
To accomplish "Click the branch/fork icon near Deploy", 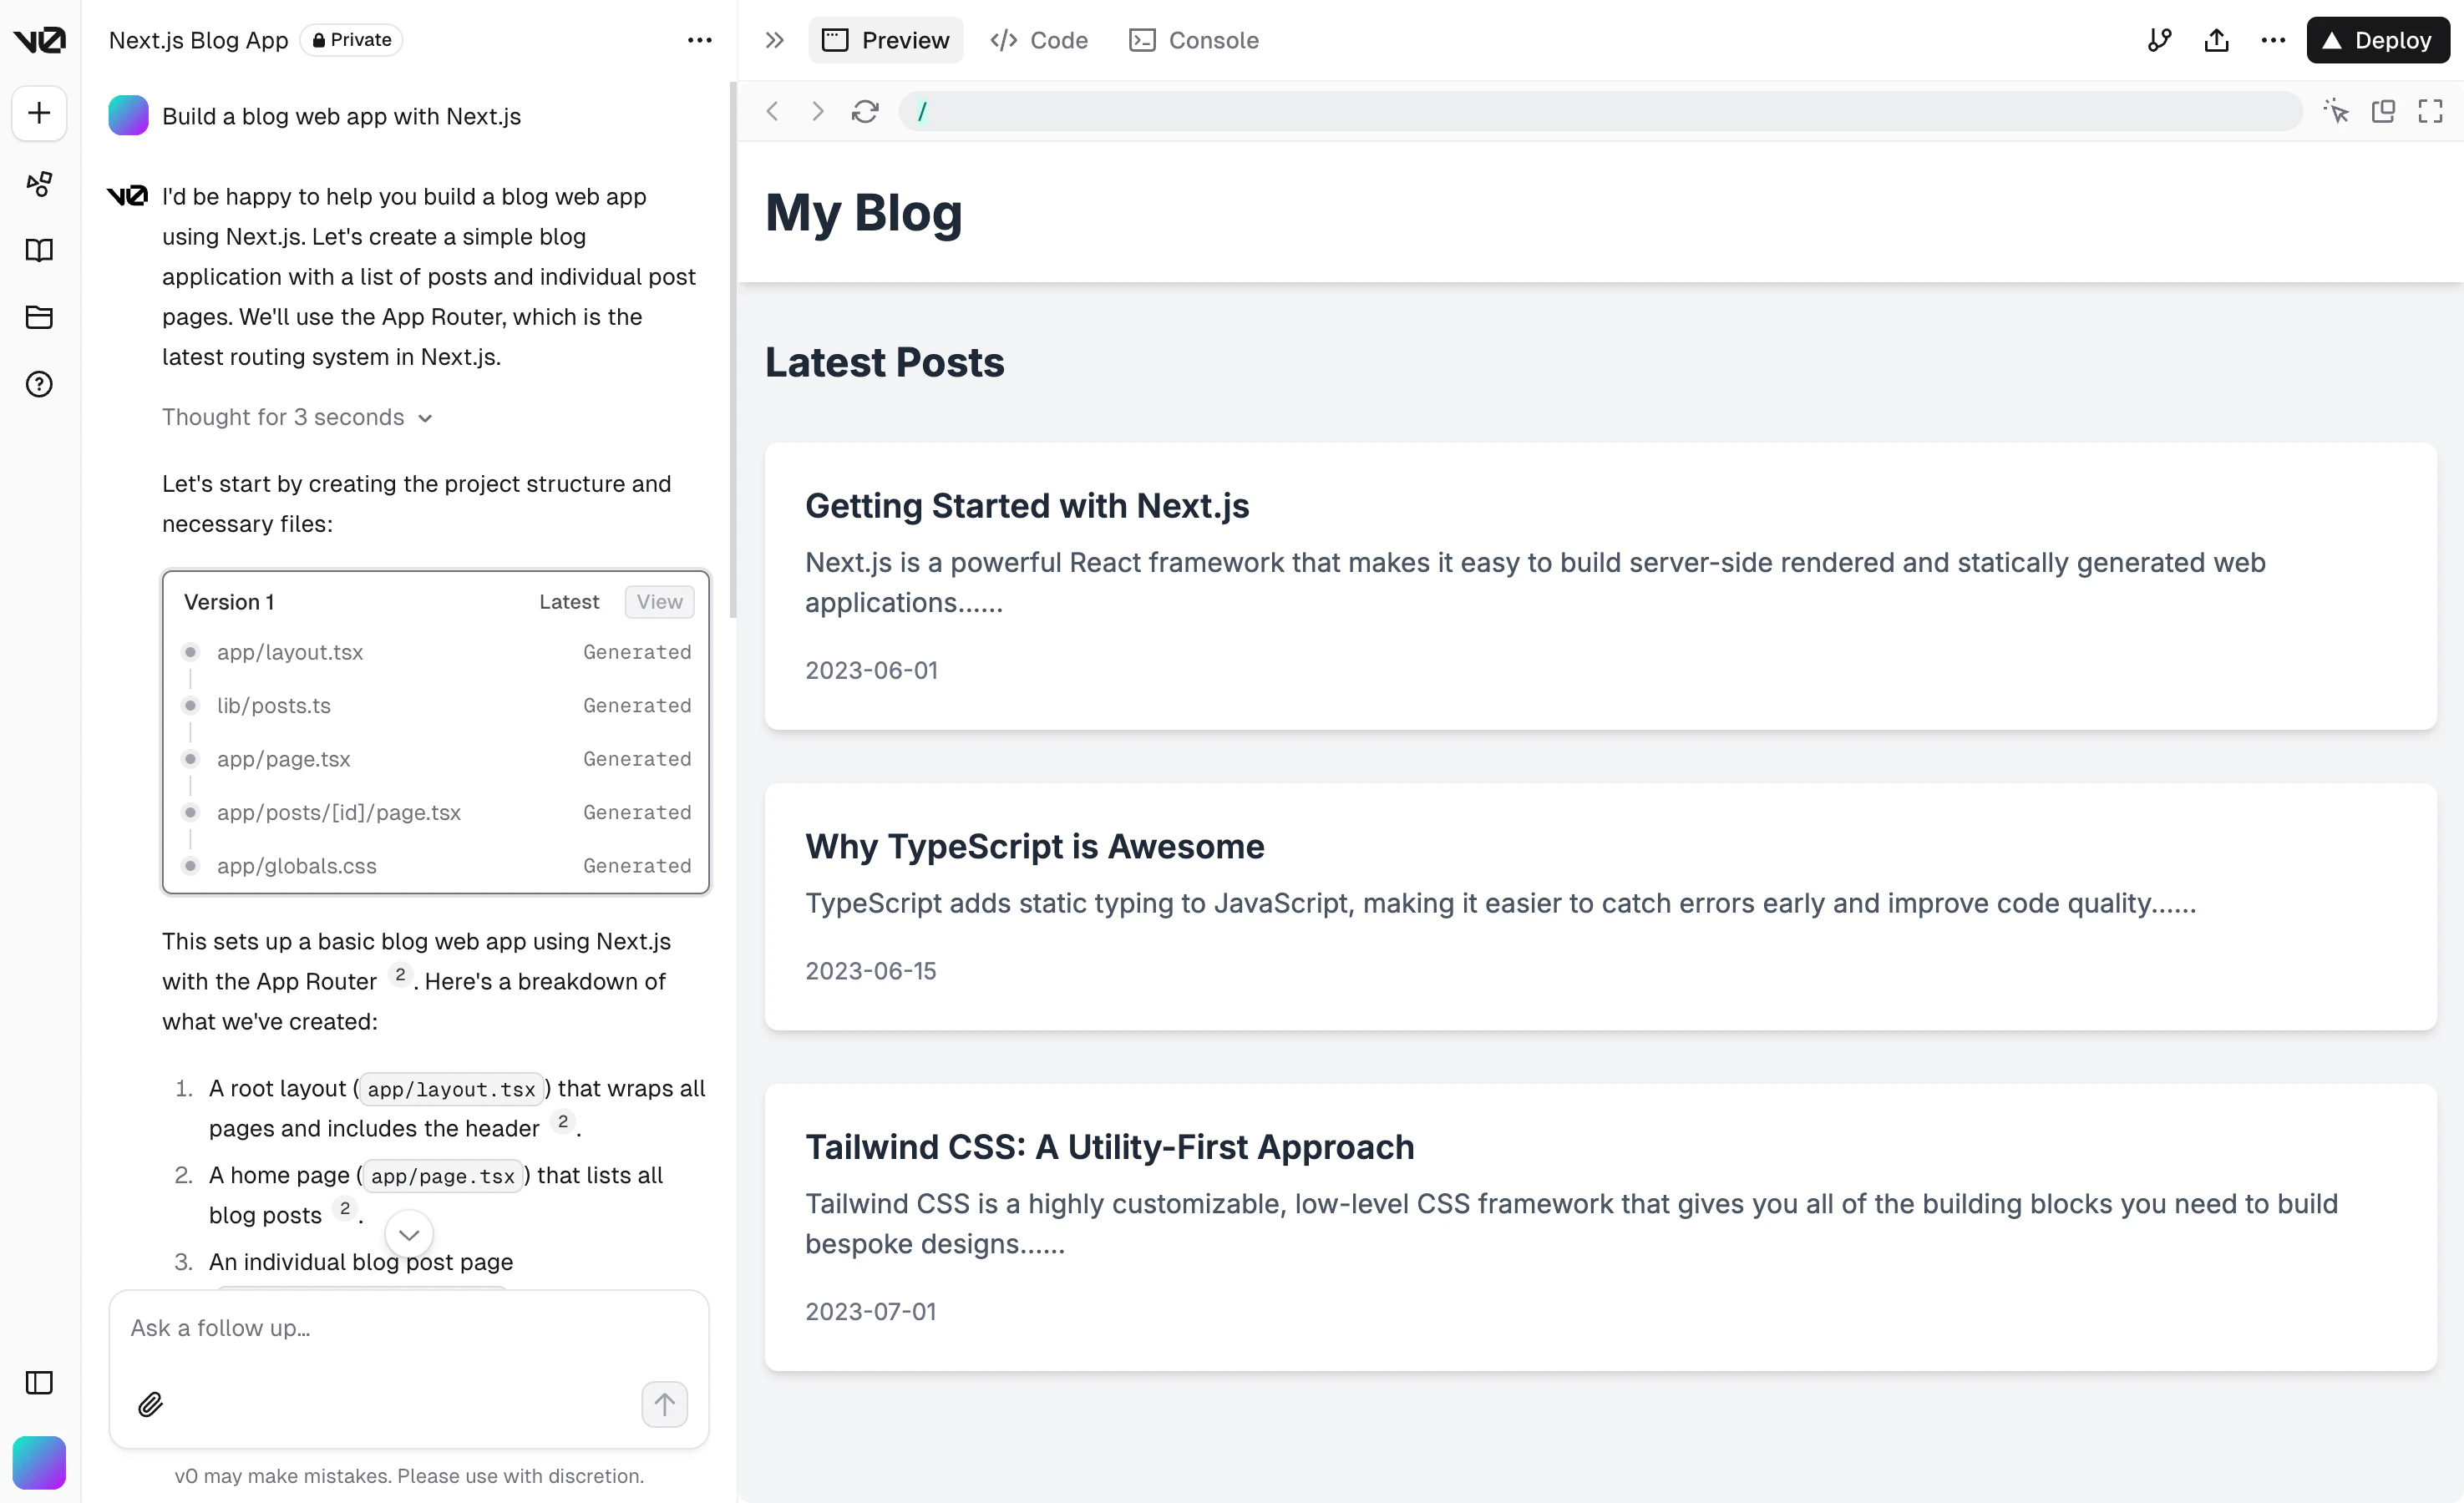I will [x=2159, y=40].
